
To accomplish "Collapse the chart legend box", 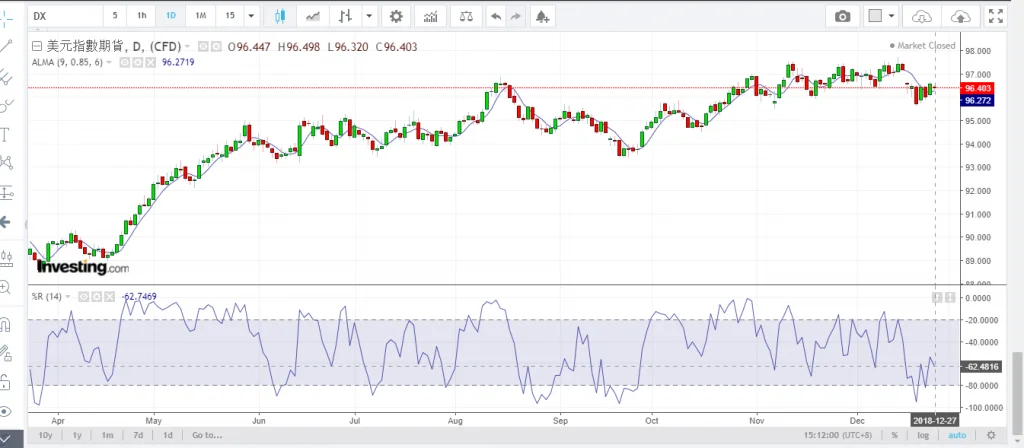I will 37,46.
